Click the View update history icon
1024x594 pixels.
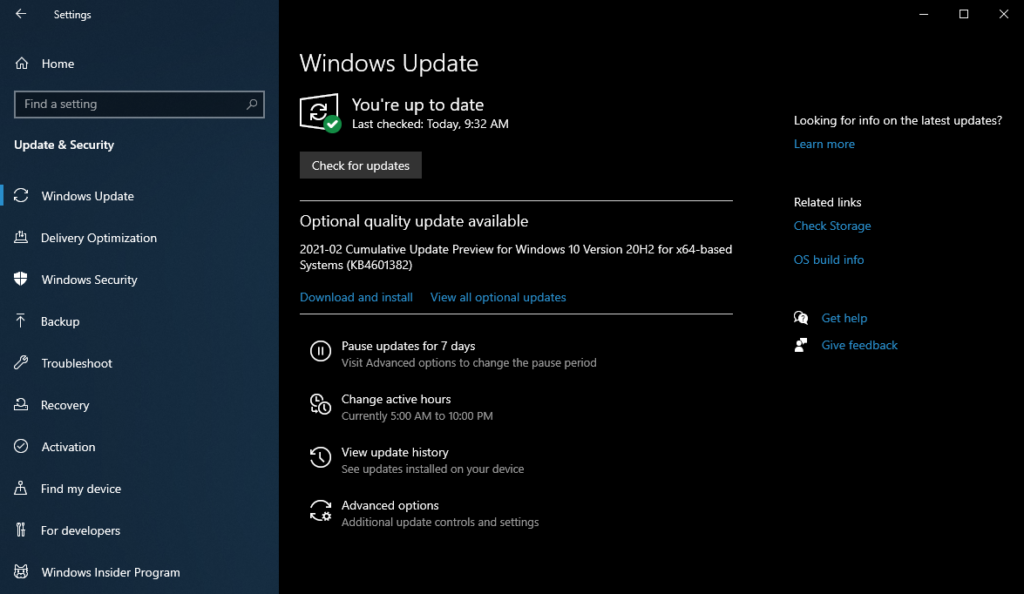(320, 457)
